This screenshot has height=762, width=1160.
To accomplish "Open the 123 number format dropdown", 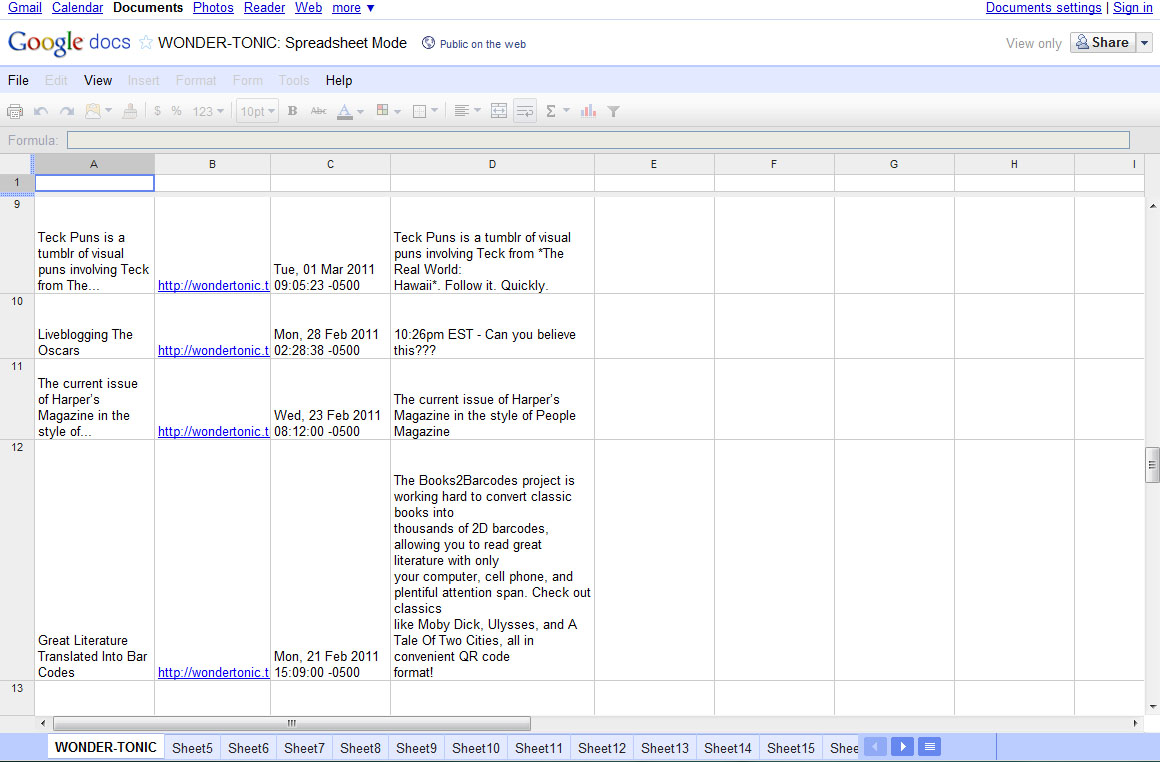I will click(x=208, y=111).
